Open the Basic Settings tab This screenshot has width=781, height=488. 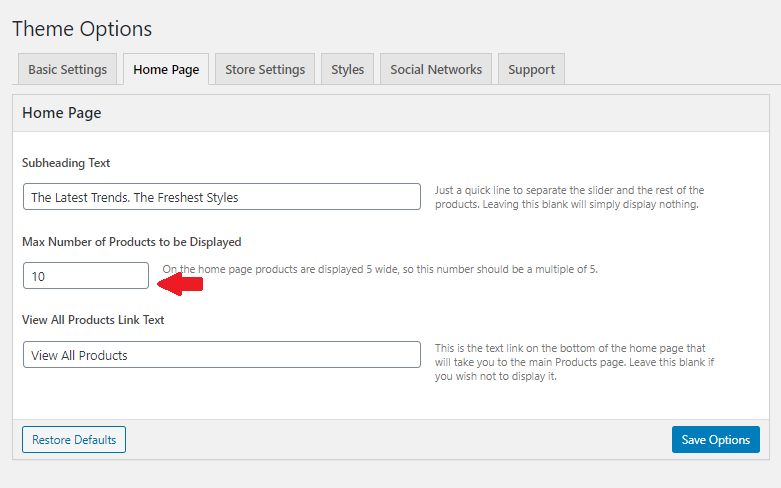[67, 69]
